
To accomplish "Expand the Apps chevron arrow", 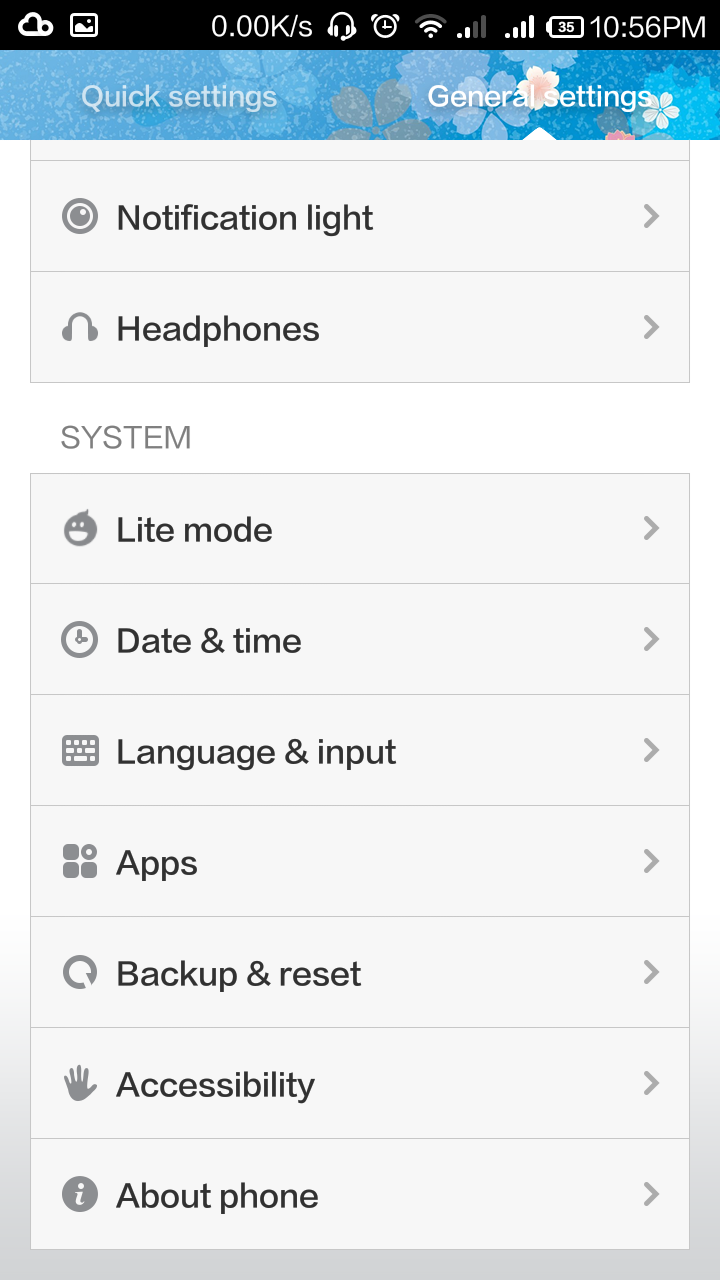I will 651,861.
